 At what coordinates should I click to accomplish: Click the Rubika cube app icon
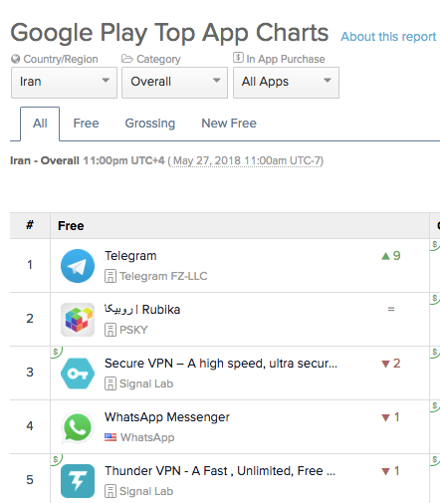point(78,320)
